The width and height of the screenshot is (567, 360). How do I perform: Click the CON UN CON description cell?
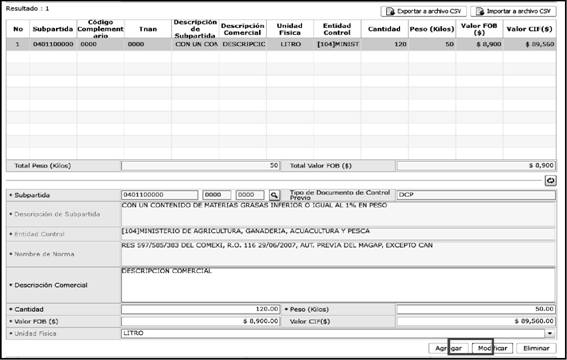click(195, 44)
